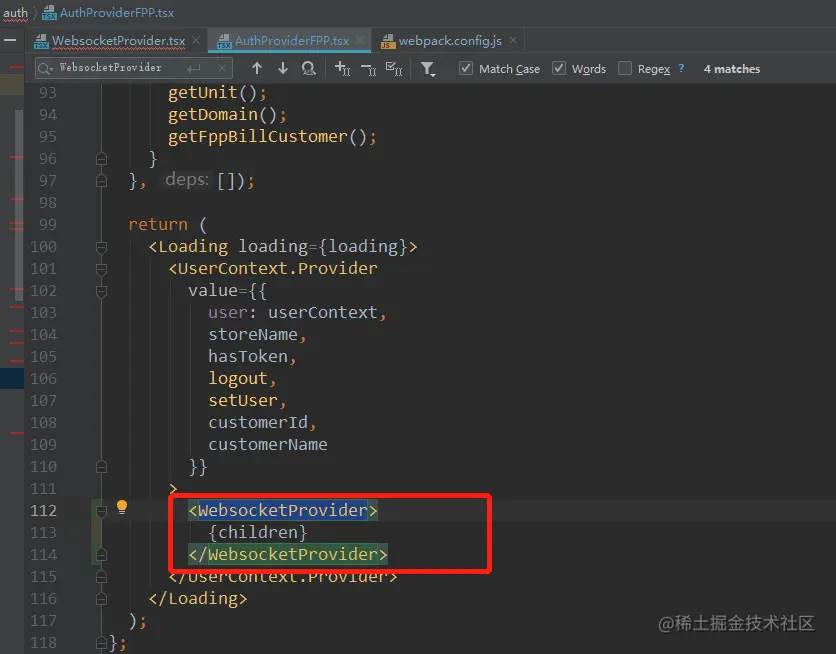This screenshot has height=654, width=836.
Task: Open the search filter funnel
Action: pos(428,69)
